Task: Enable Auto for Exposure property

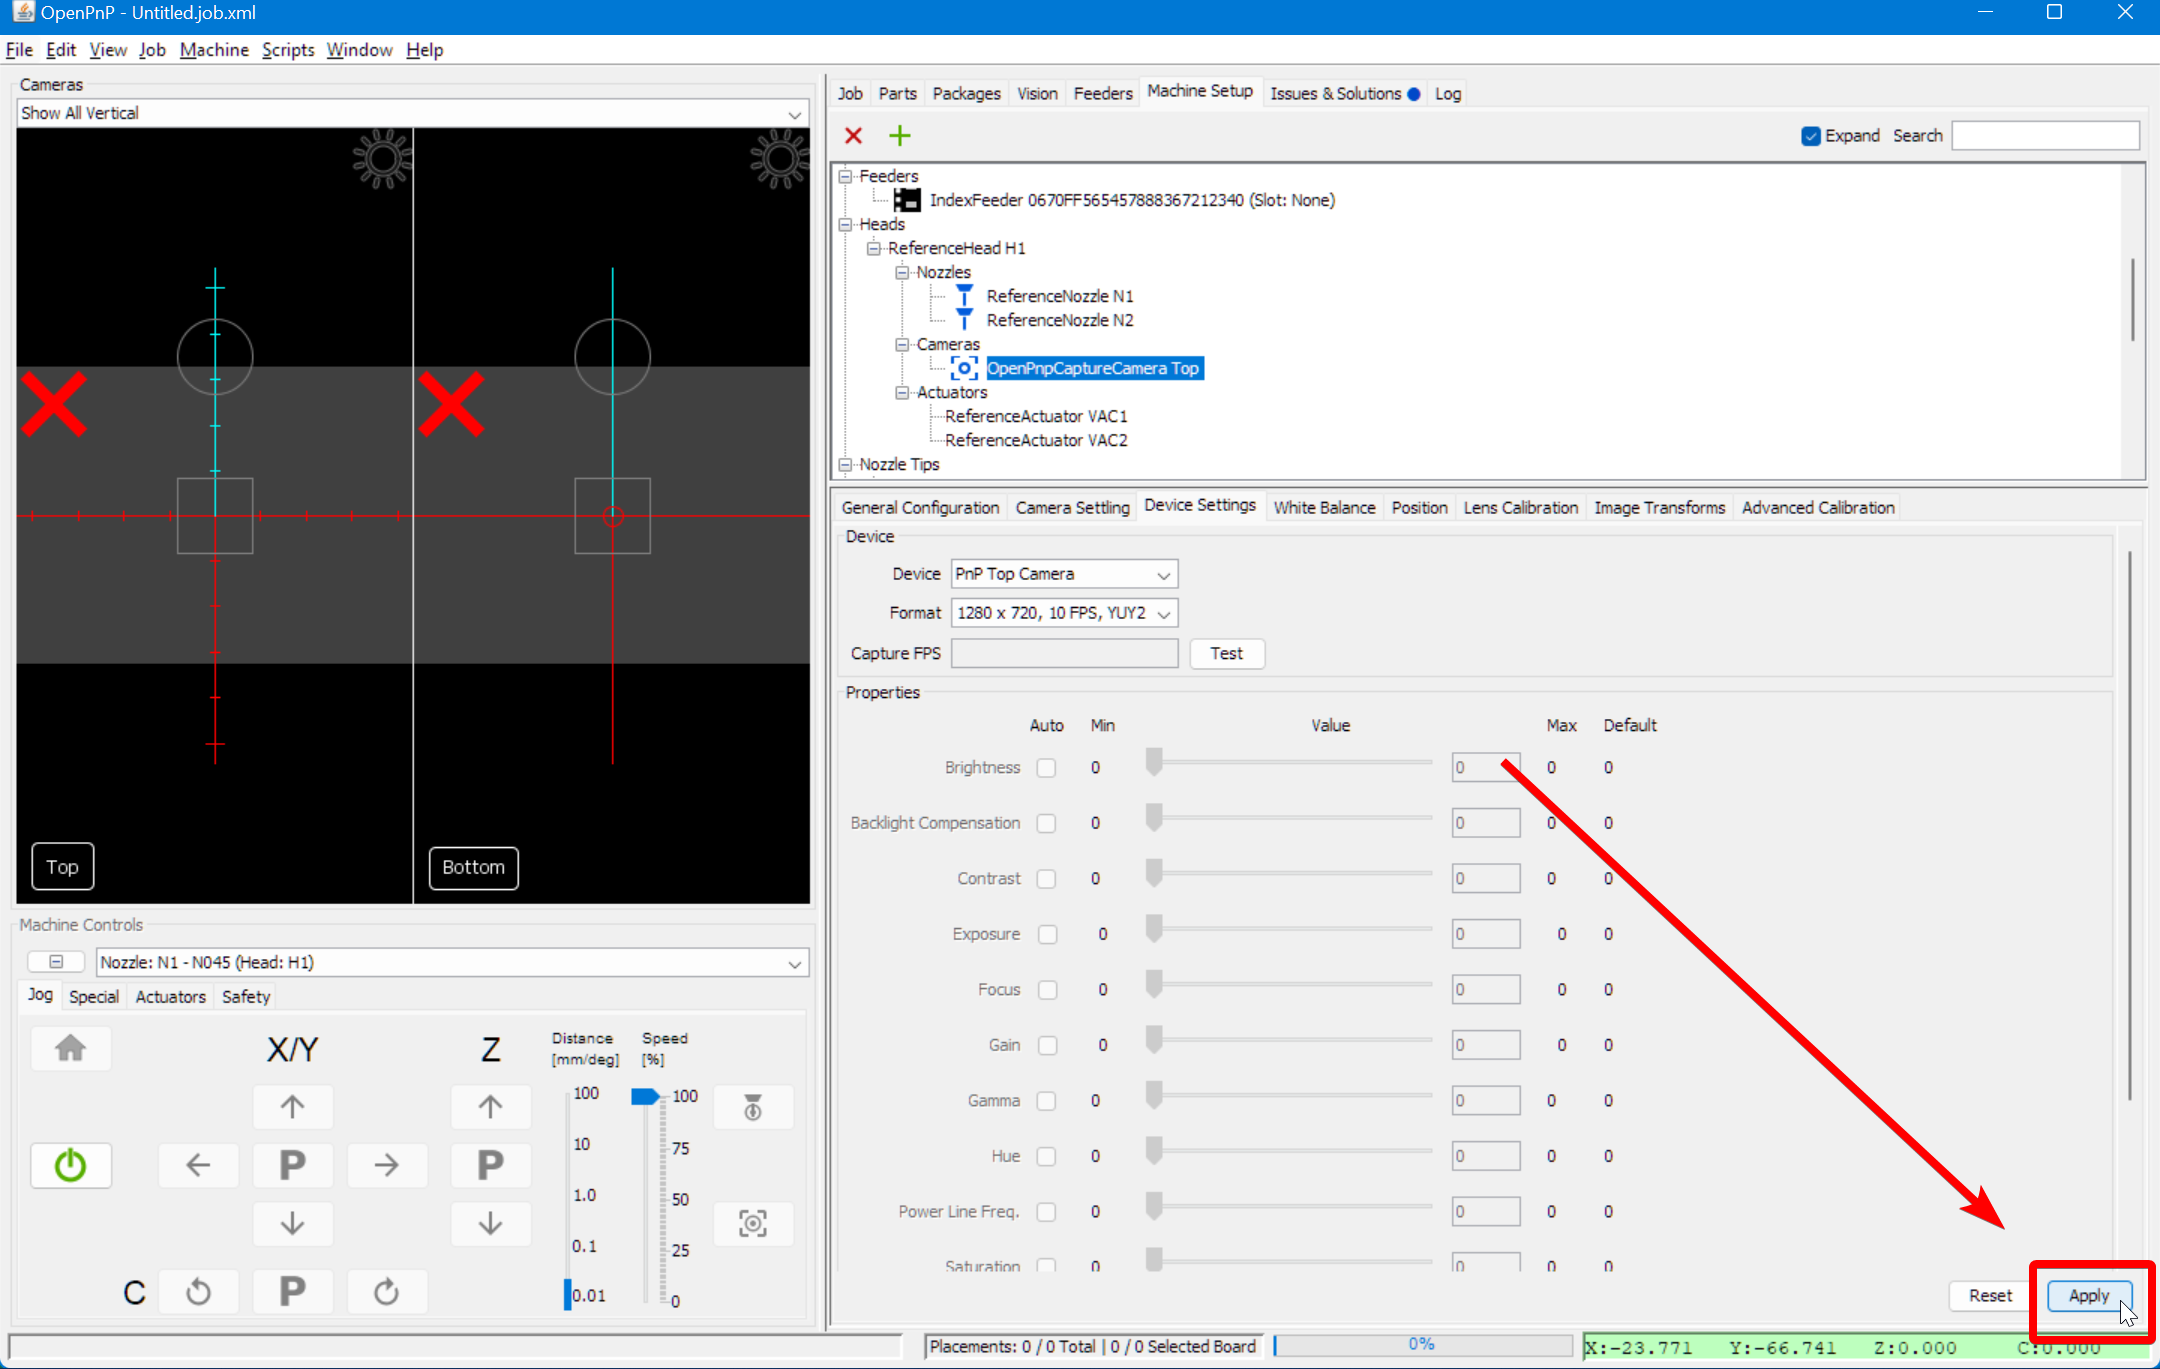Action: coord(1048,933)
